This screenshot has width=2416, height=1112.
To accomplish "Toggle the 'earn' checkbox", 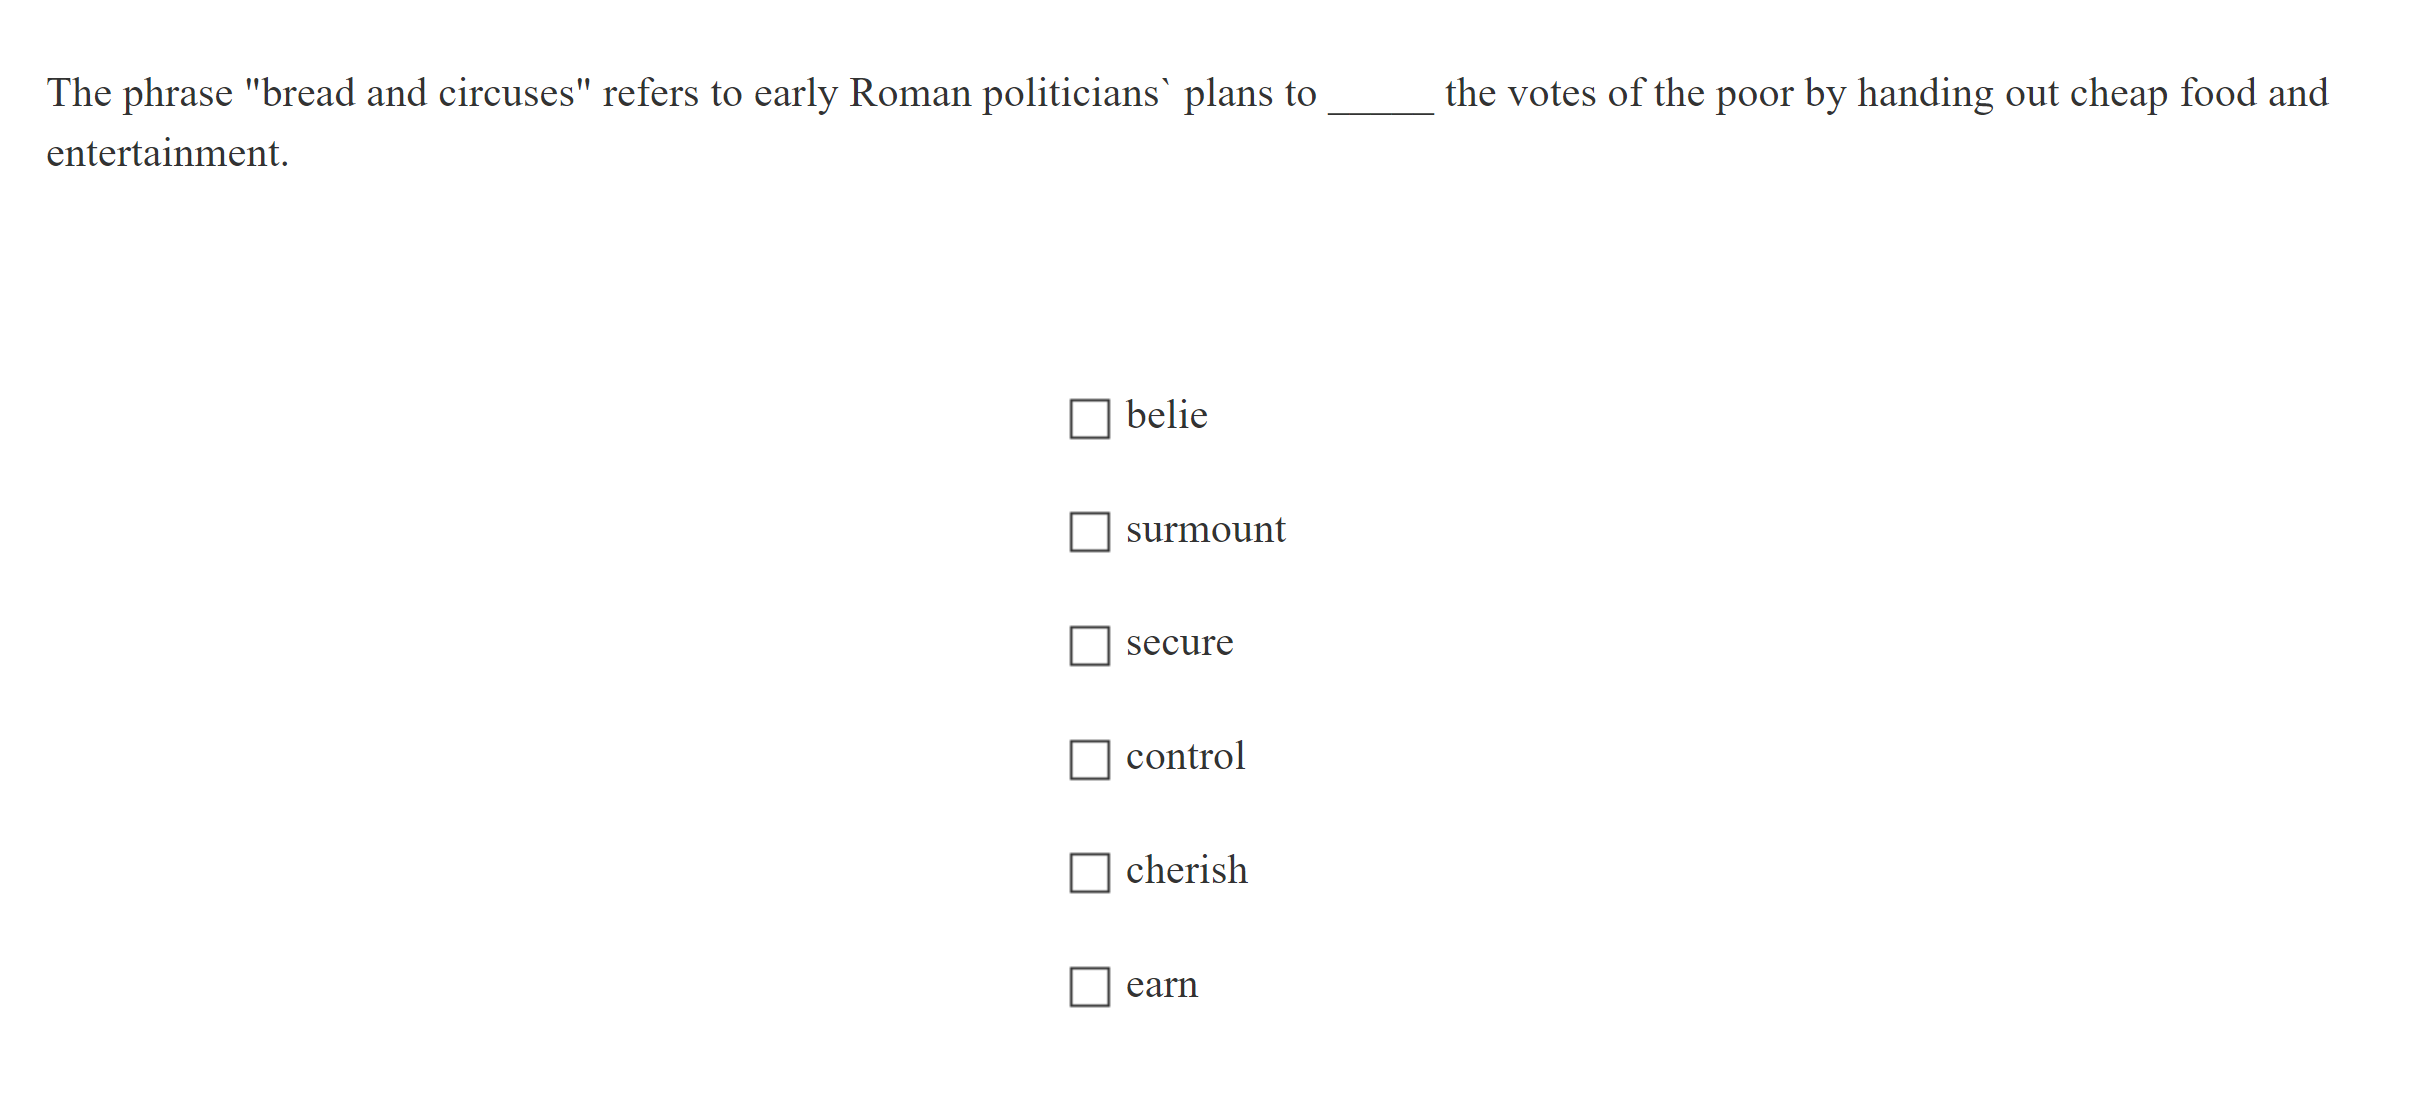I will click(x=1089, y=987).
